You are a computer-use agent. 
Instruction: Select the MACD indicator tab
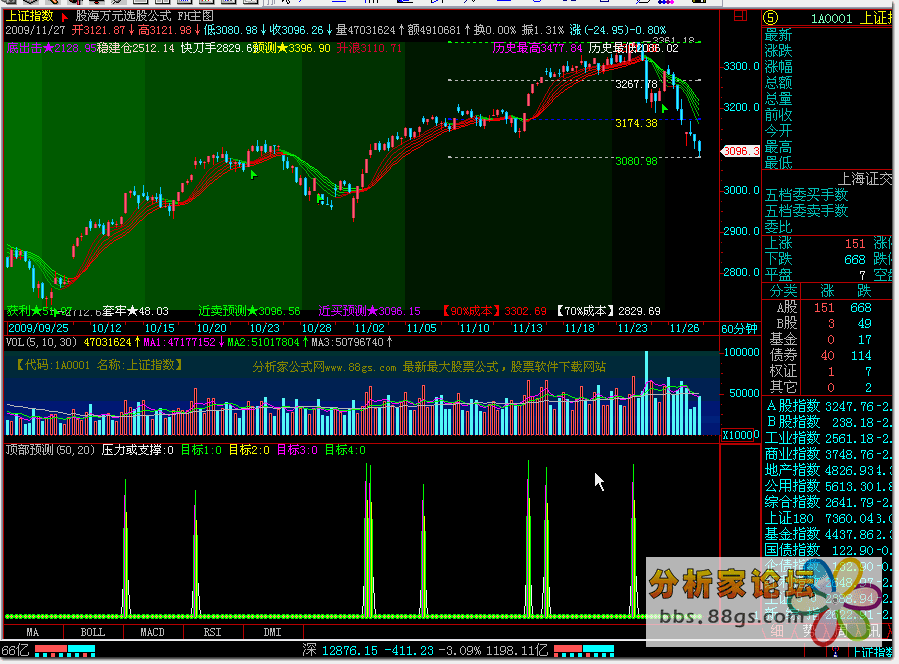tap(152, 632)
